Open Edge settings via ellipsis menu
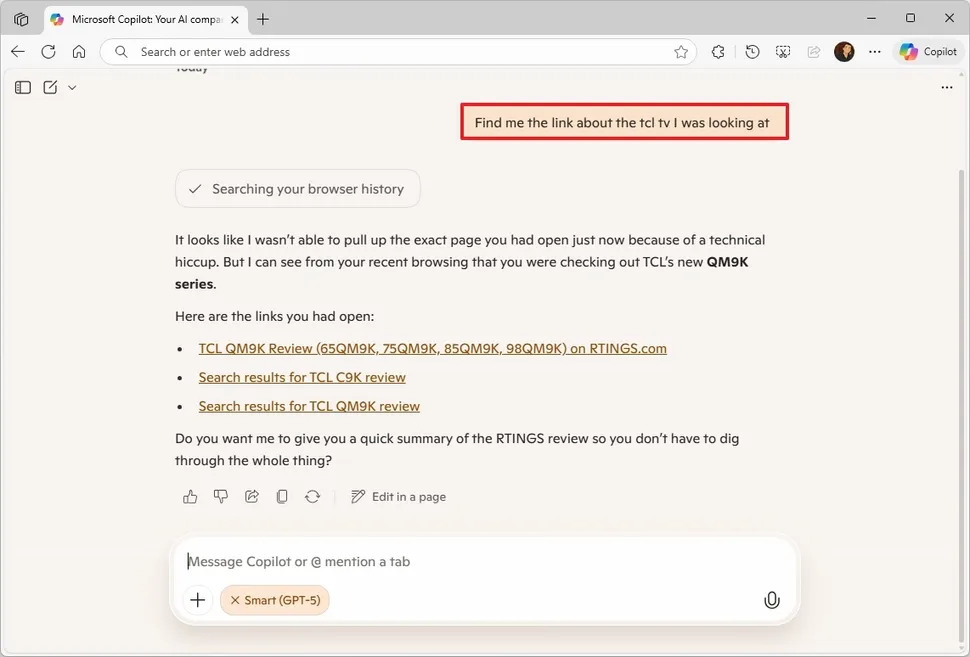Screen dimensions: 970x657 (x=875, y=51)
